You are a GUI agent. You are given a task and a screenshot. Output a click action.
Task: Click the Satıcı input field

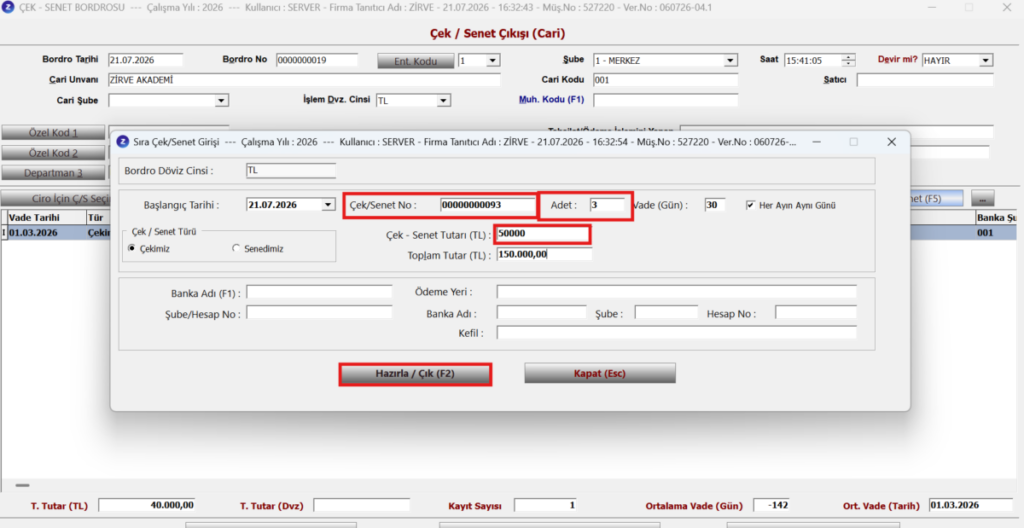925,80
